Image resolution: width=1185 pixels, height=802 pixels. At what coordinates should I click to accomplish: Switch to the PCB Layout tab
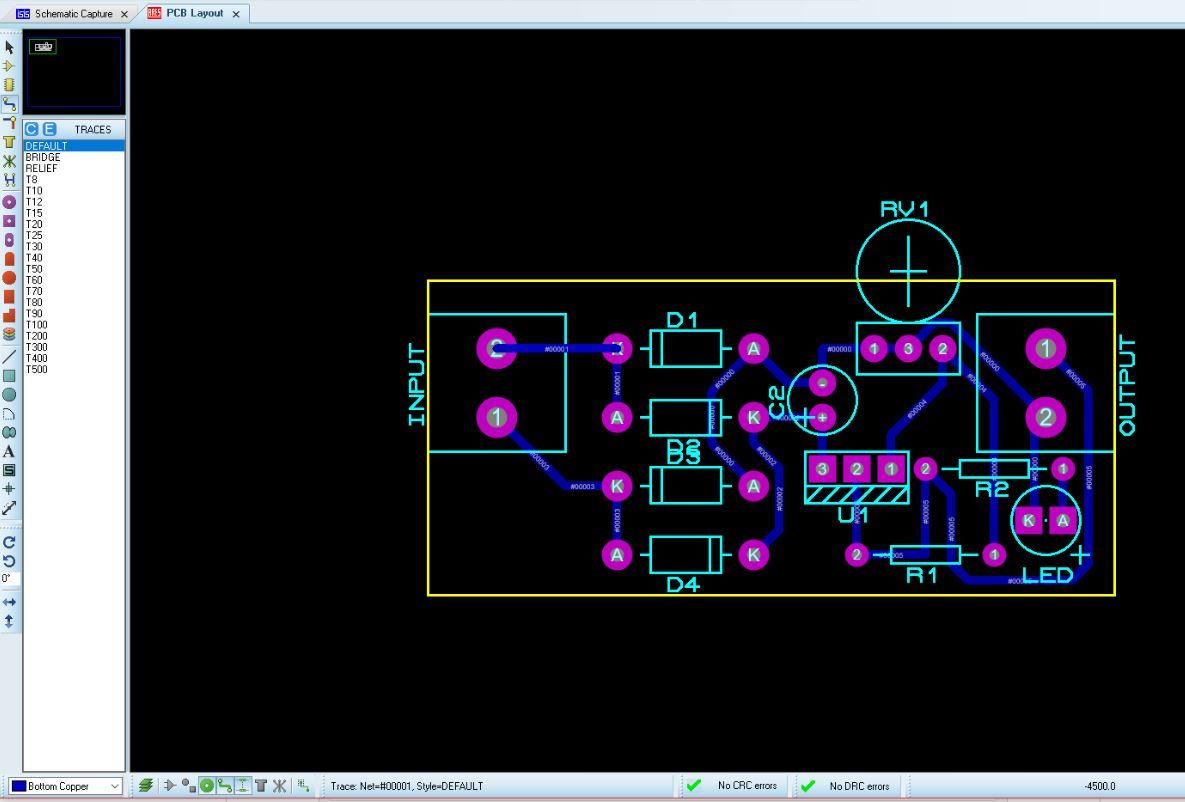click(195, 14)
